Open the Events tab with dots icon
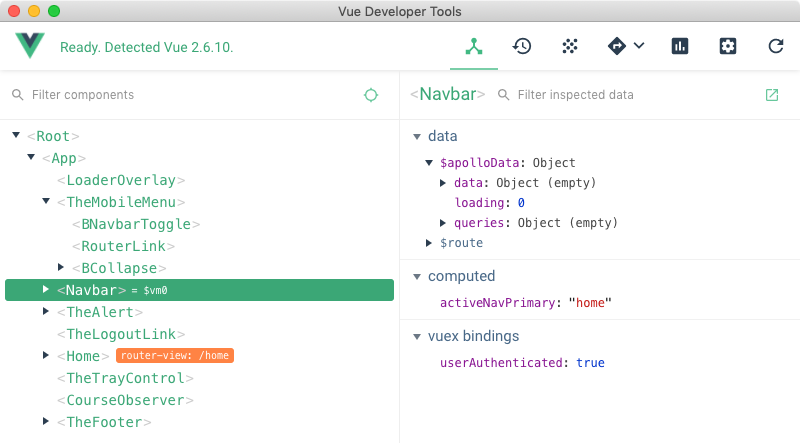This screenshot has width=800, height=443. pos(569,46)
